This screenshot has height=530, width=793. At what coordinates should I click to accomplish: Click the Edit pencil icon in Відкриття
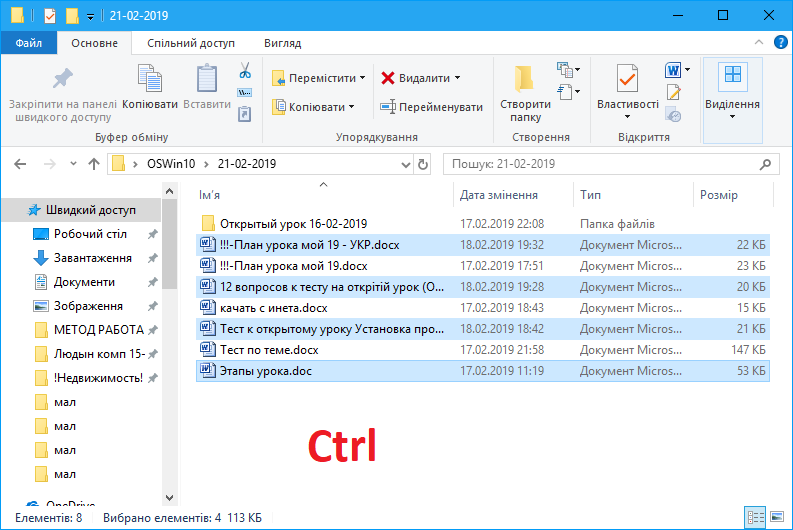pos(673,92)
